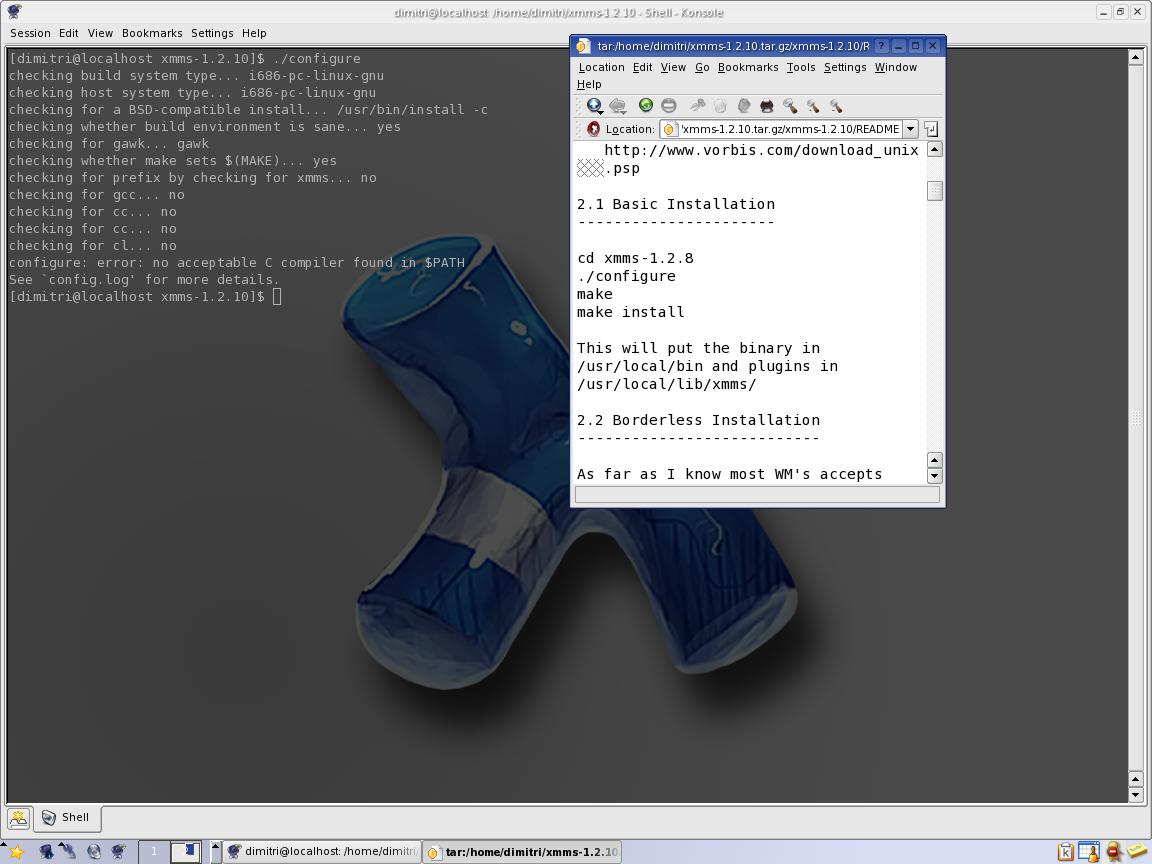Open the Go menu in Konqueror

(702, 67)
